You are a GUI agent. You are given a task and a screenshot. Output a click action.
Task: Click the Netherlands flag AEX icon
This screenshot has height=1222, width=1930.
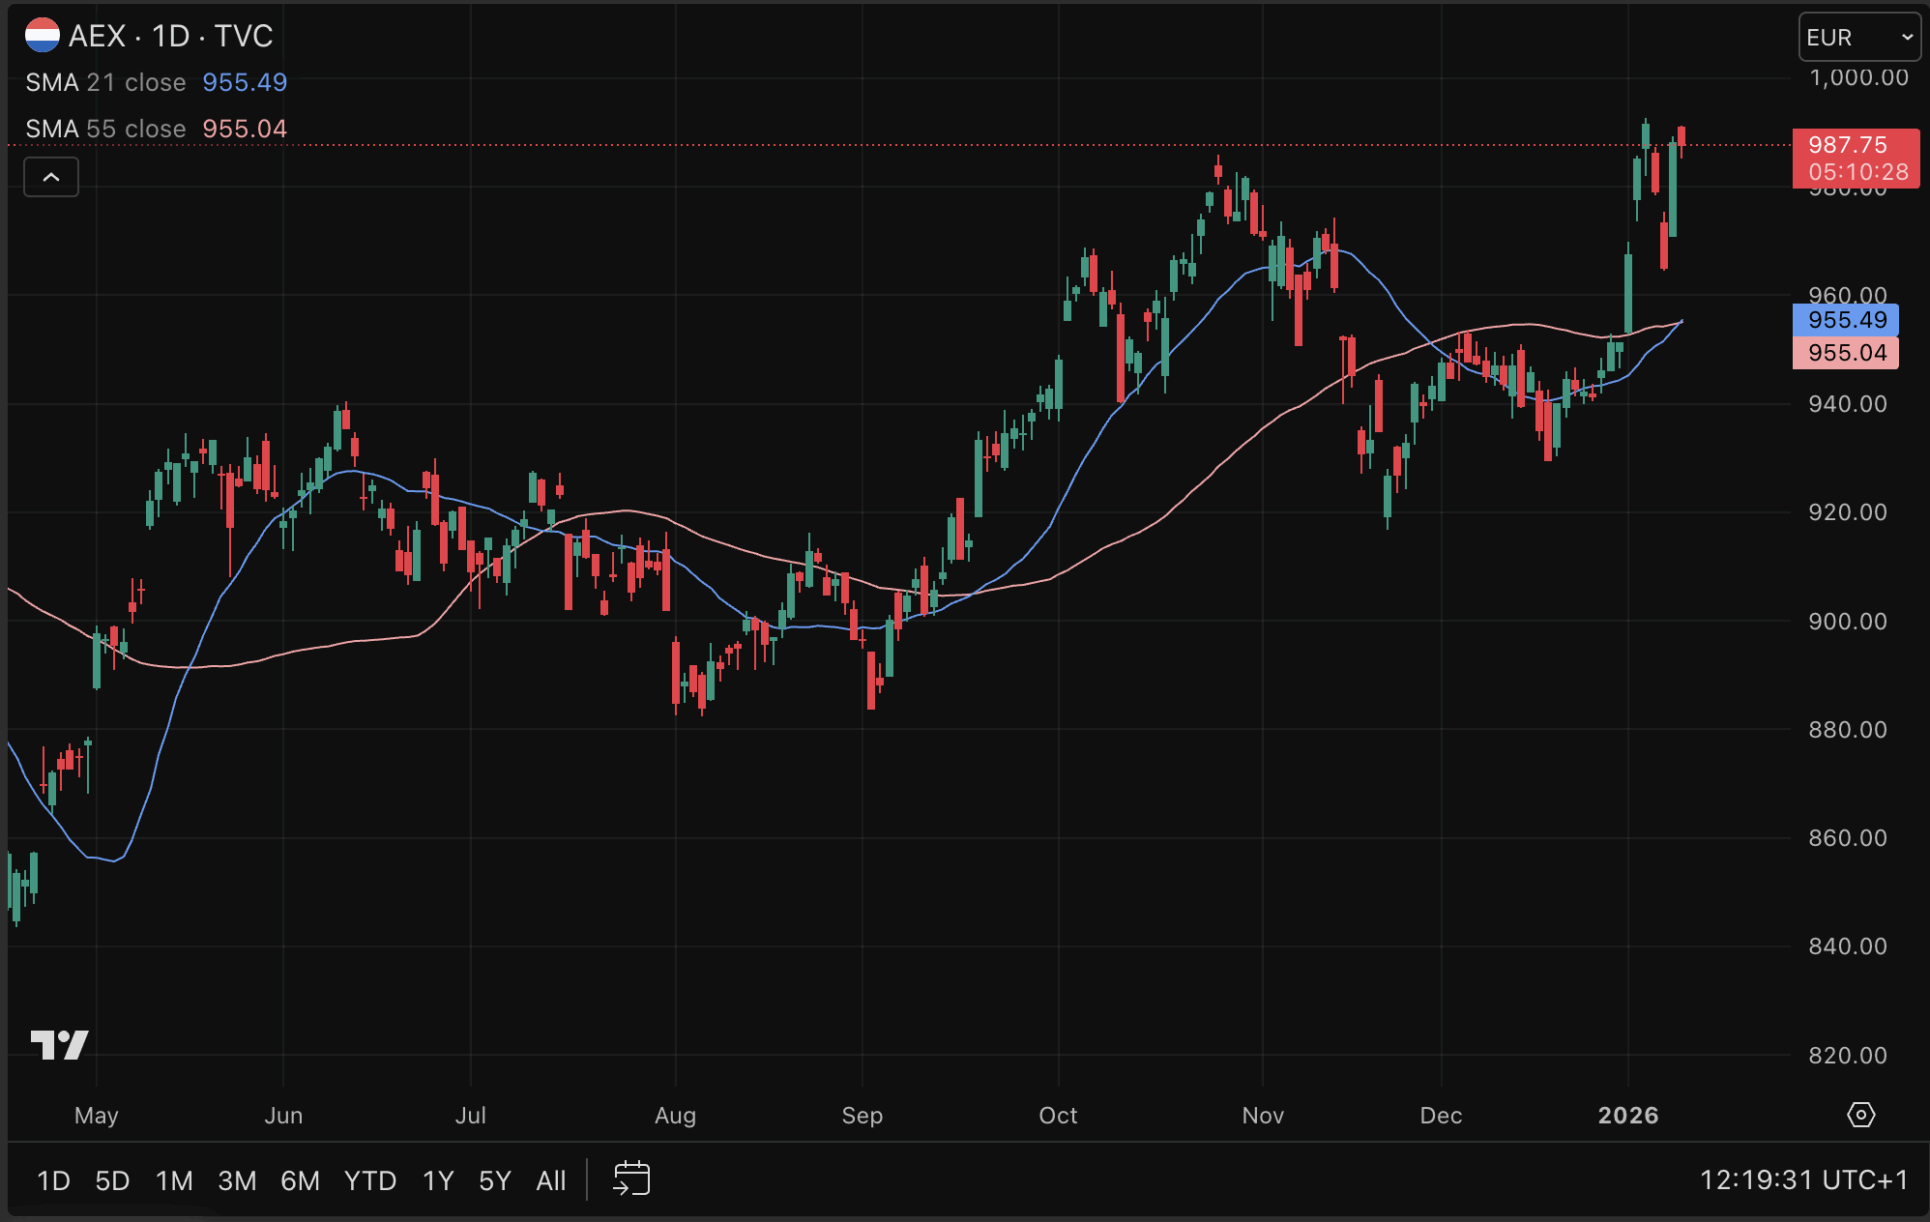[42, 36]
